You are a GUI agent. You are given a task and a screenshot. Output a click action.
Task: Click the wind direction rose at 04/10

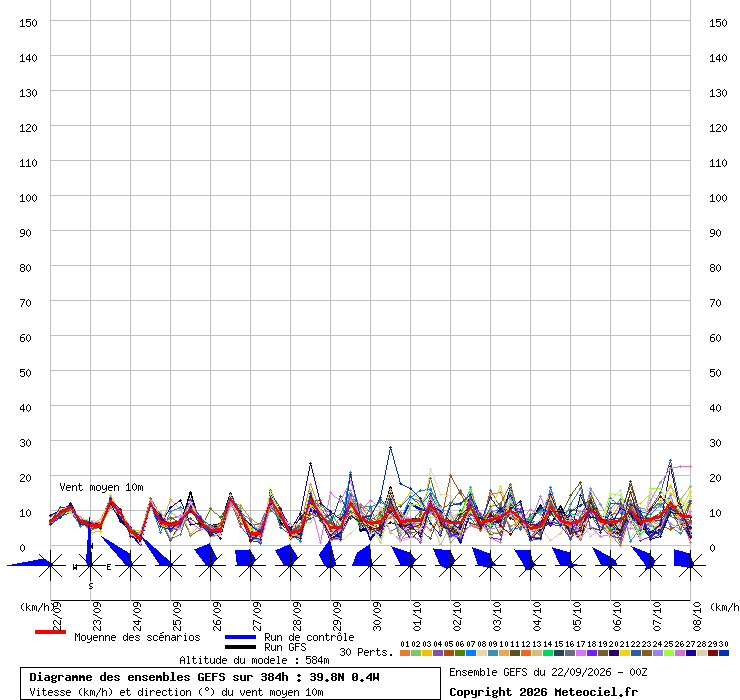point(530,565)
